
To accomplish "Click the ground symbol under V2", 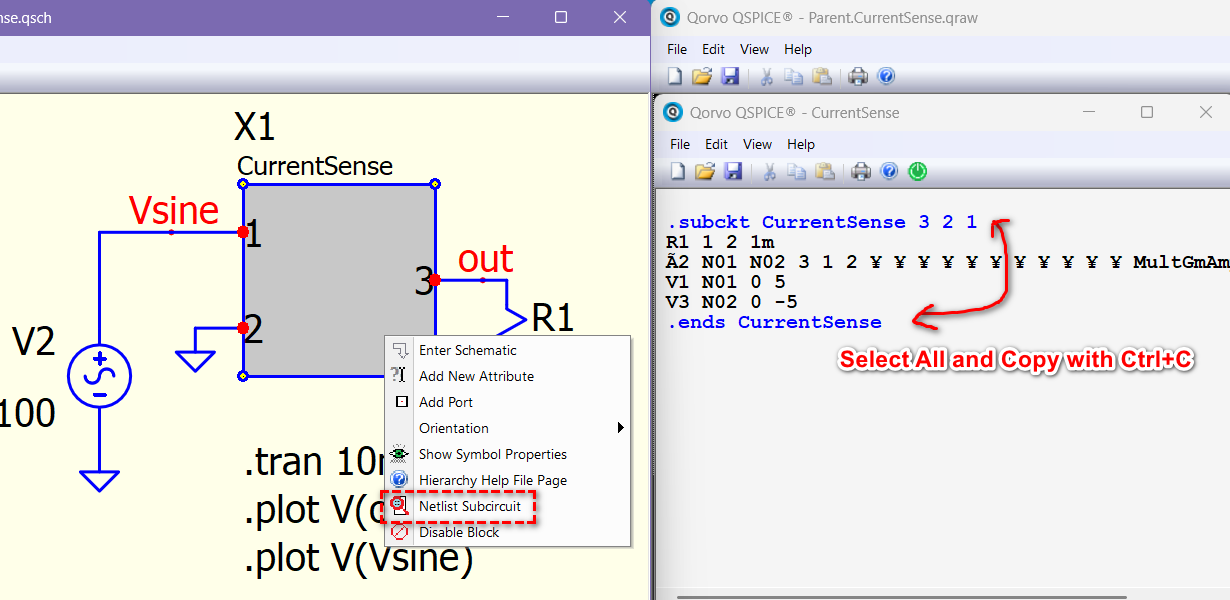I will (99, 480).
